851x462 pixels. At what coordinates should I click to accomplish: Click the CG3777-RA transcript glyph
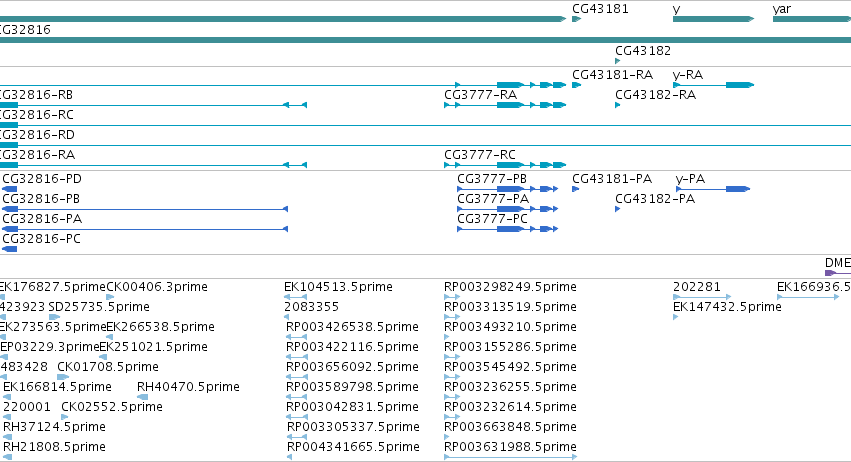click(505, 105)
